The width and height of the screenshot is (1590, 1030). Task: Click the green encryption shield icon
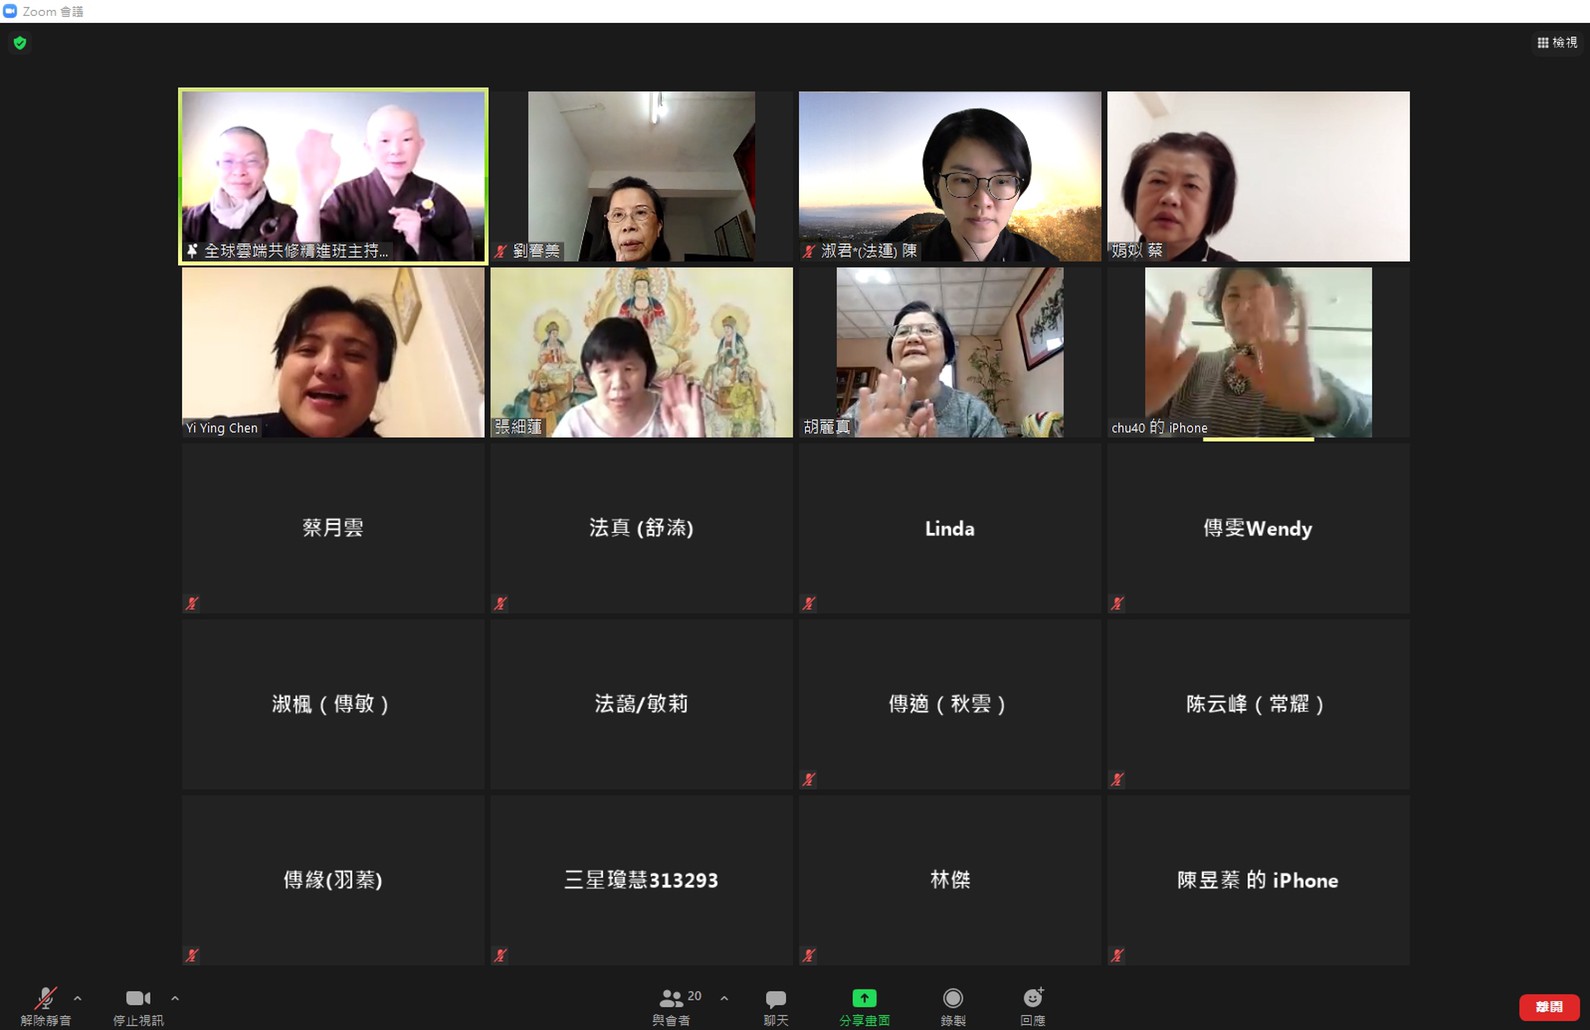pyautogui.click(x=20, y=43)
